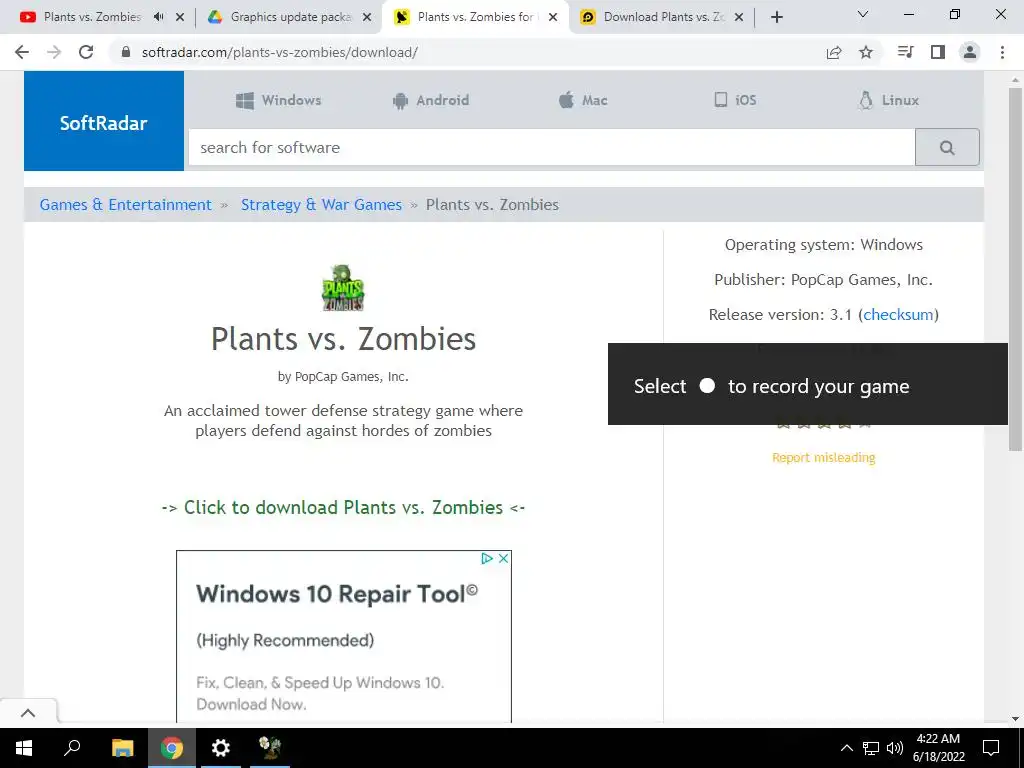Click the search magnifier button
This screenshot has height=768, width=1024.
click(947, 148)
